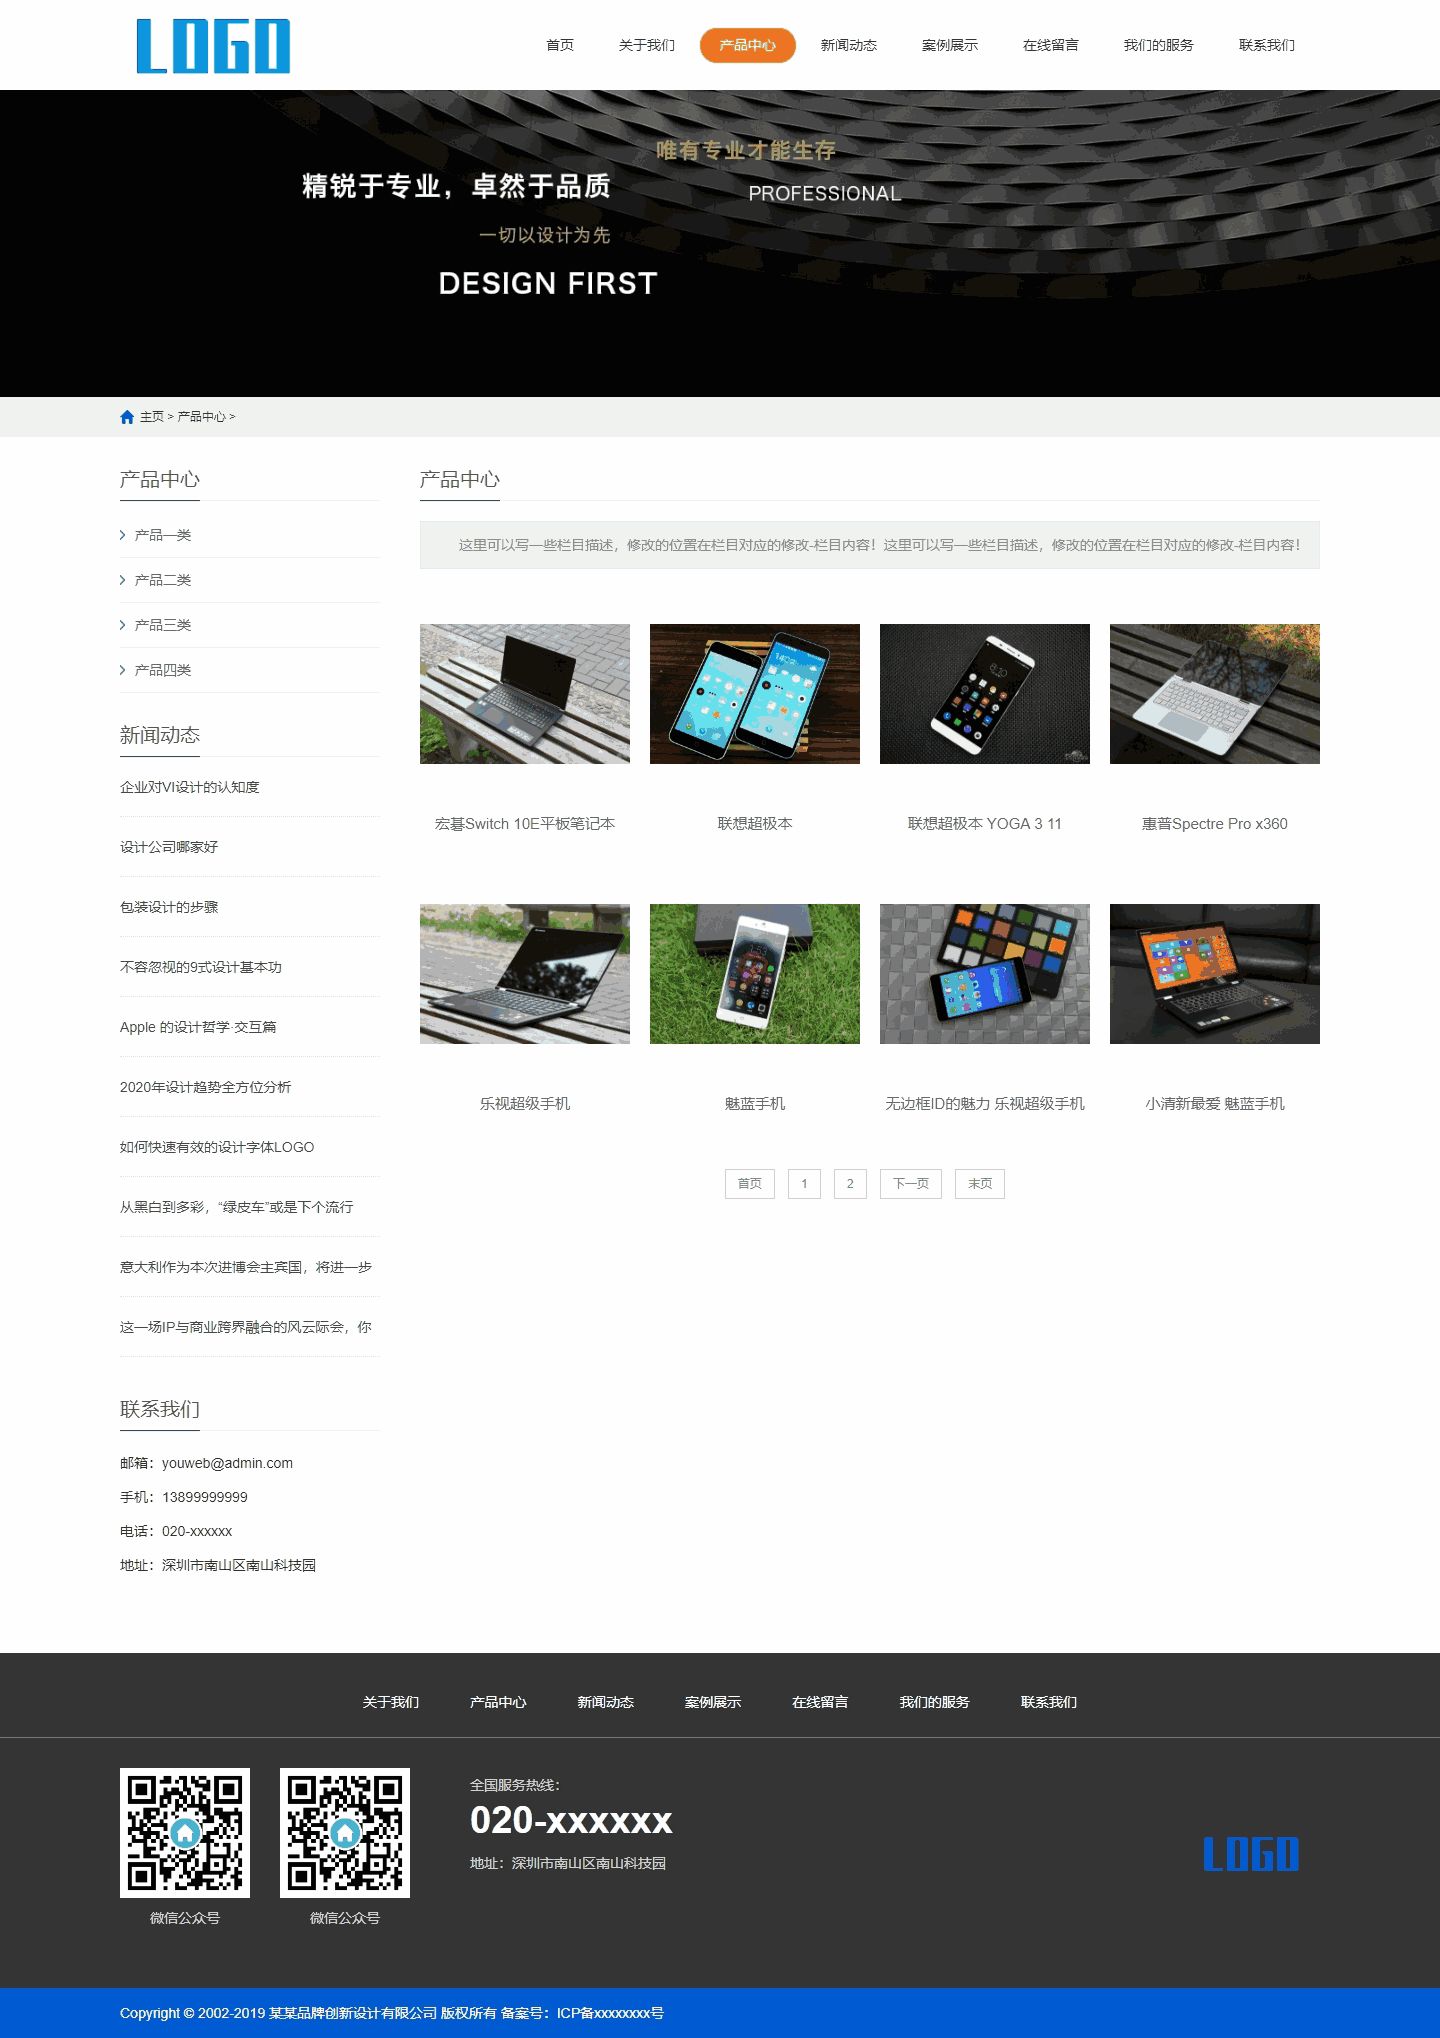
Task: Expand the 产品二类 sidebar category
Action: 162,580
